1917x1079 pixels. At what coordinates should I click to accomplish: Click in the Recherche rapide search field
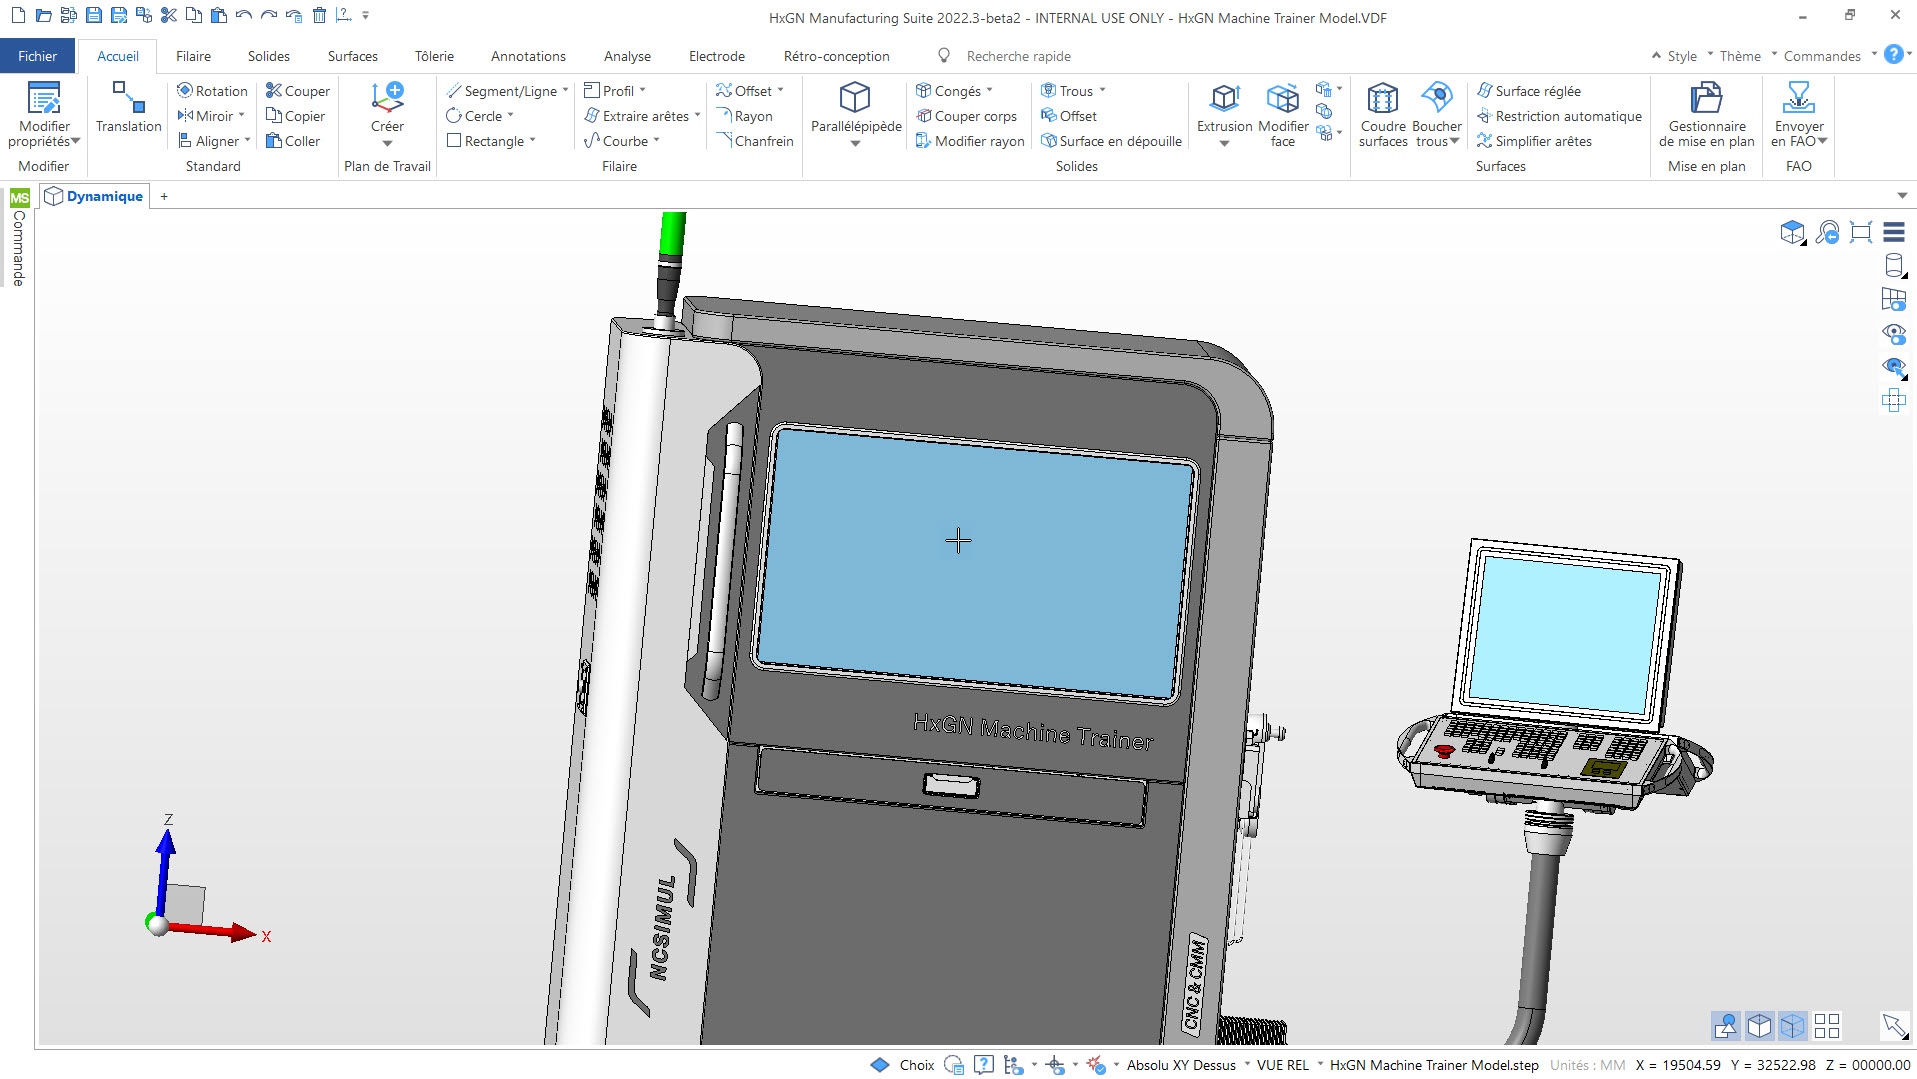coord(1018,56)
